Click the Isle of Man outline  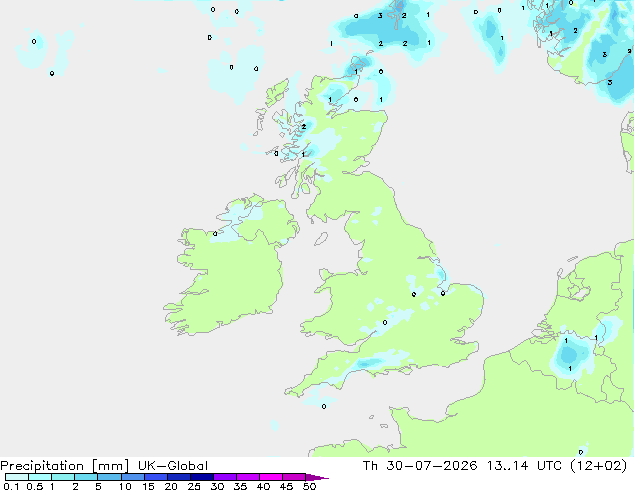click(321, 239)
